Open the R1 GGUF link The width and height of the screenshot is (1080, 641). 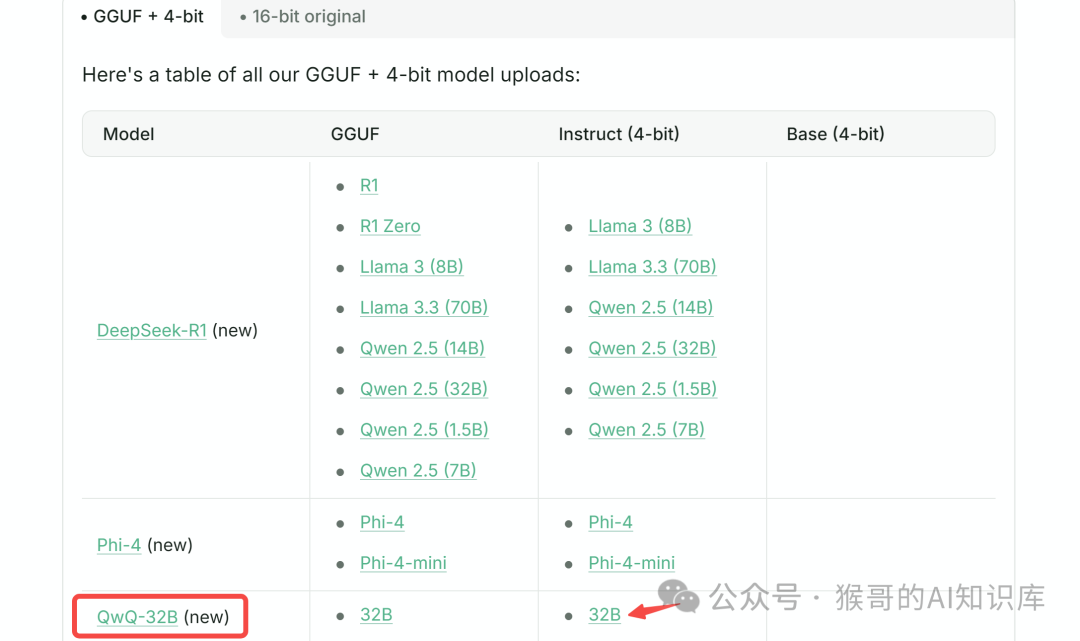pos(369,185)
